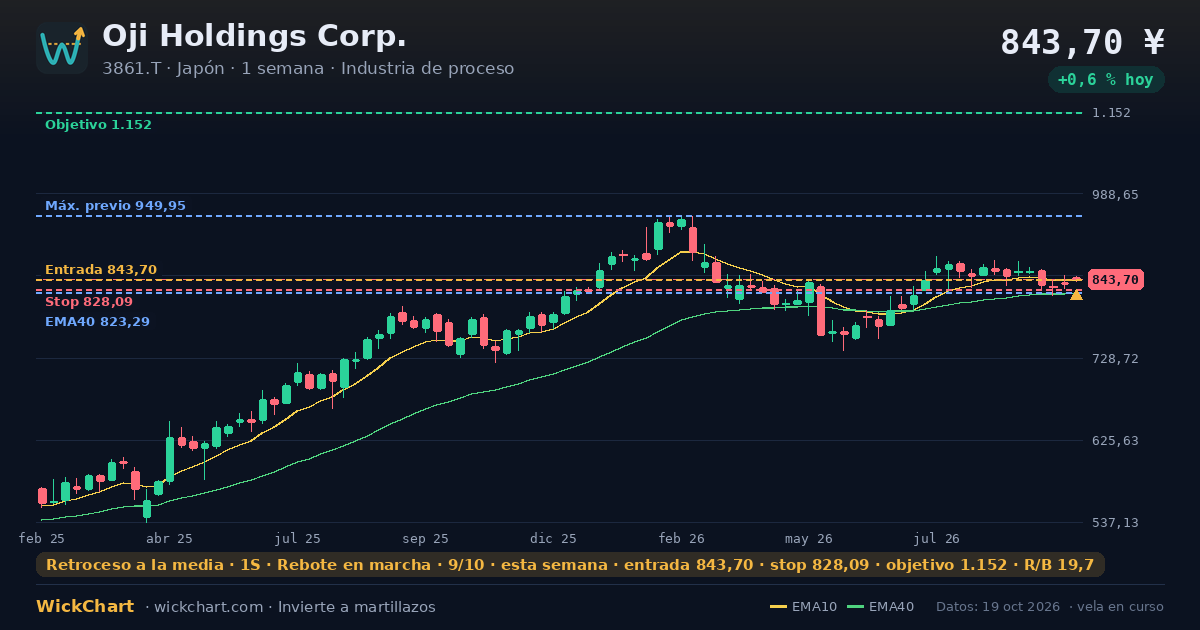1200x630 pixels.
Task: Click the 988,65 price axis value
Action: [x=1116, y=194]
